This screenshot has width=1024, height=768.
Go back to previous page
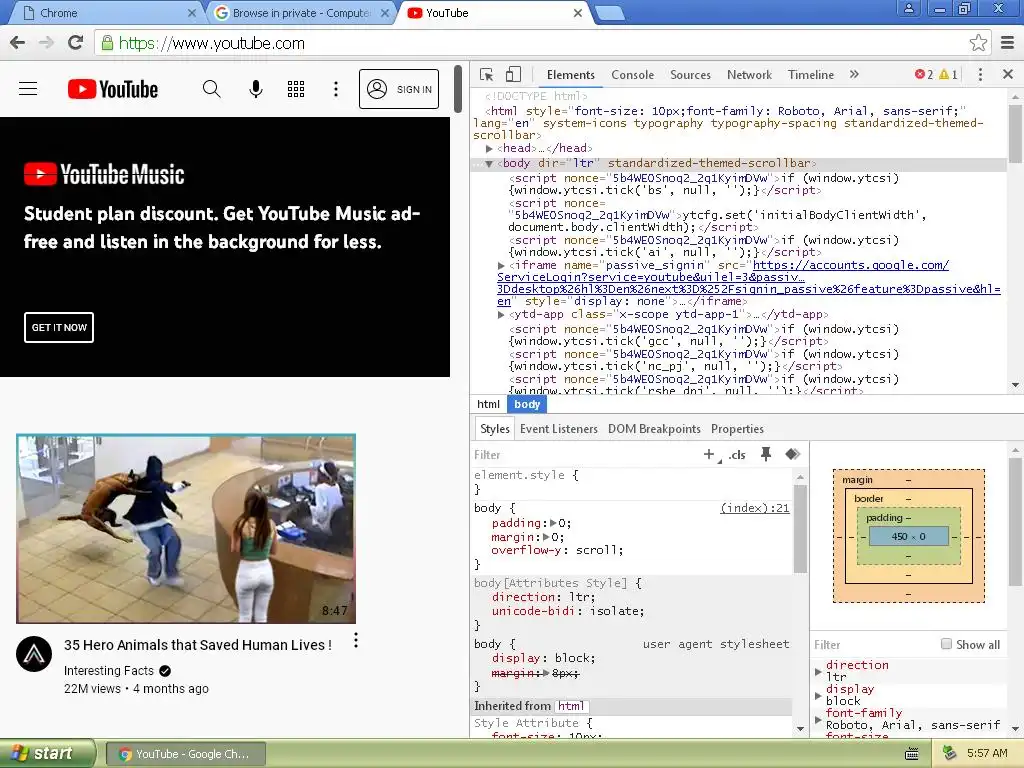pos(18,43)
